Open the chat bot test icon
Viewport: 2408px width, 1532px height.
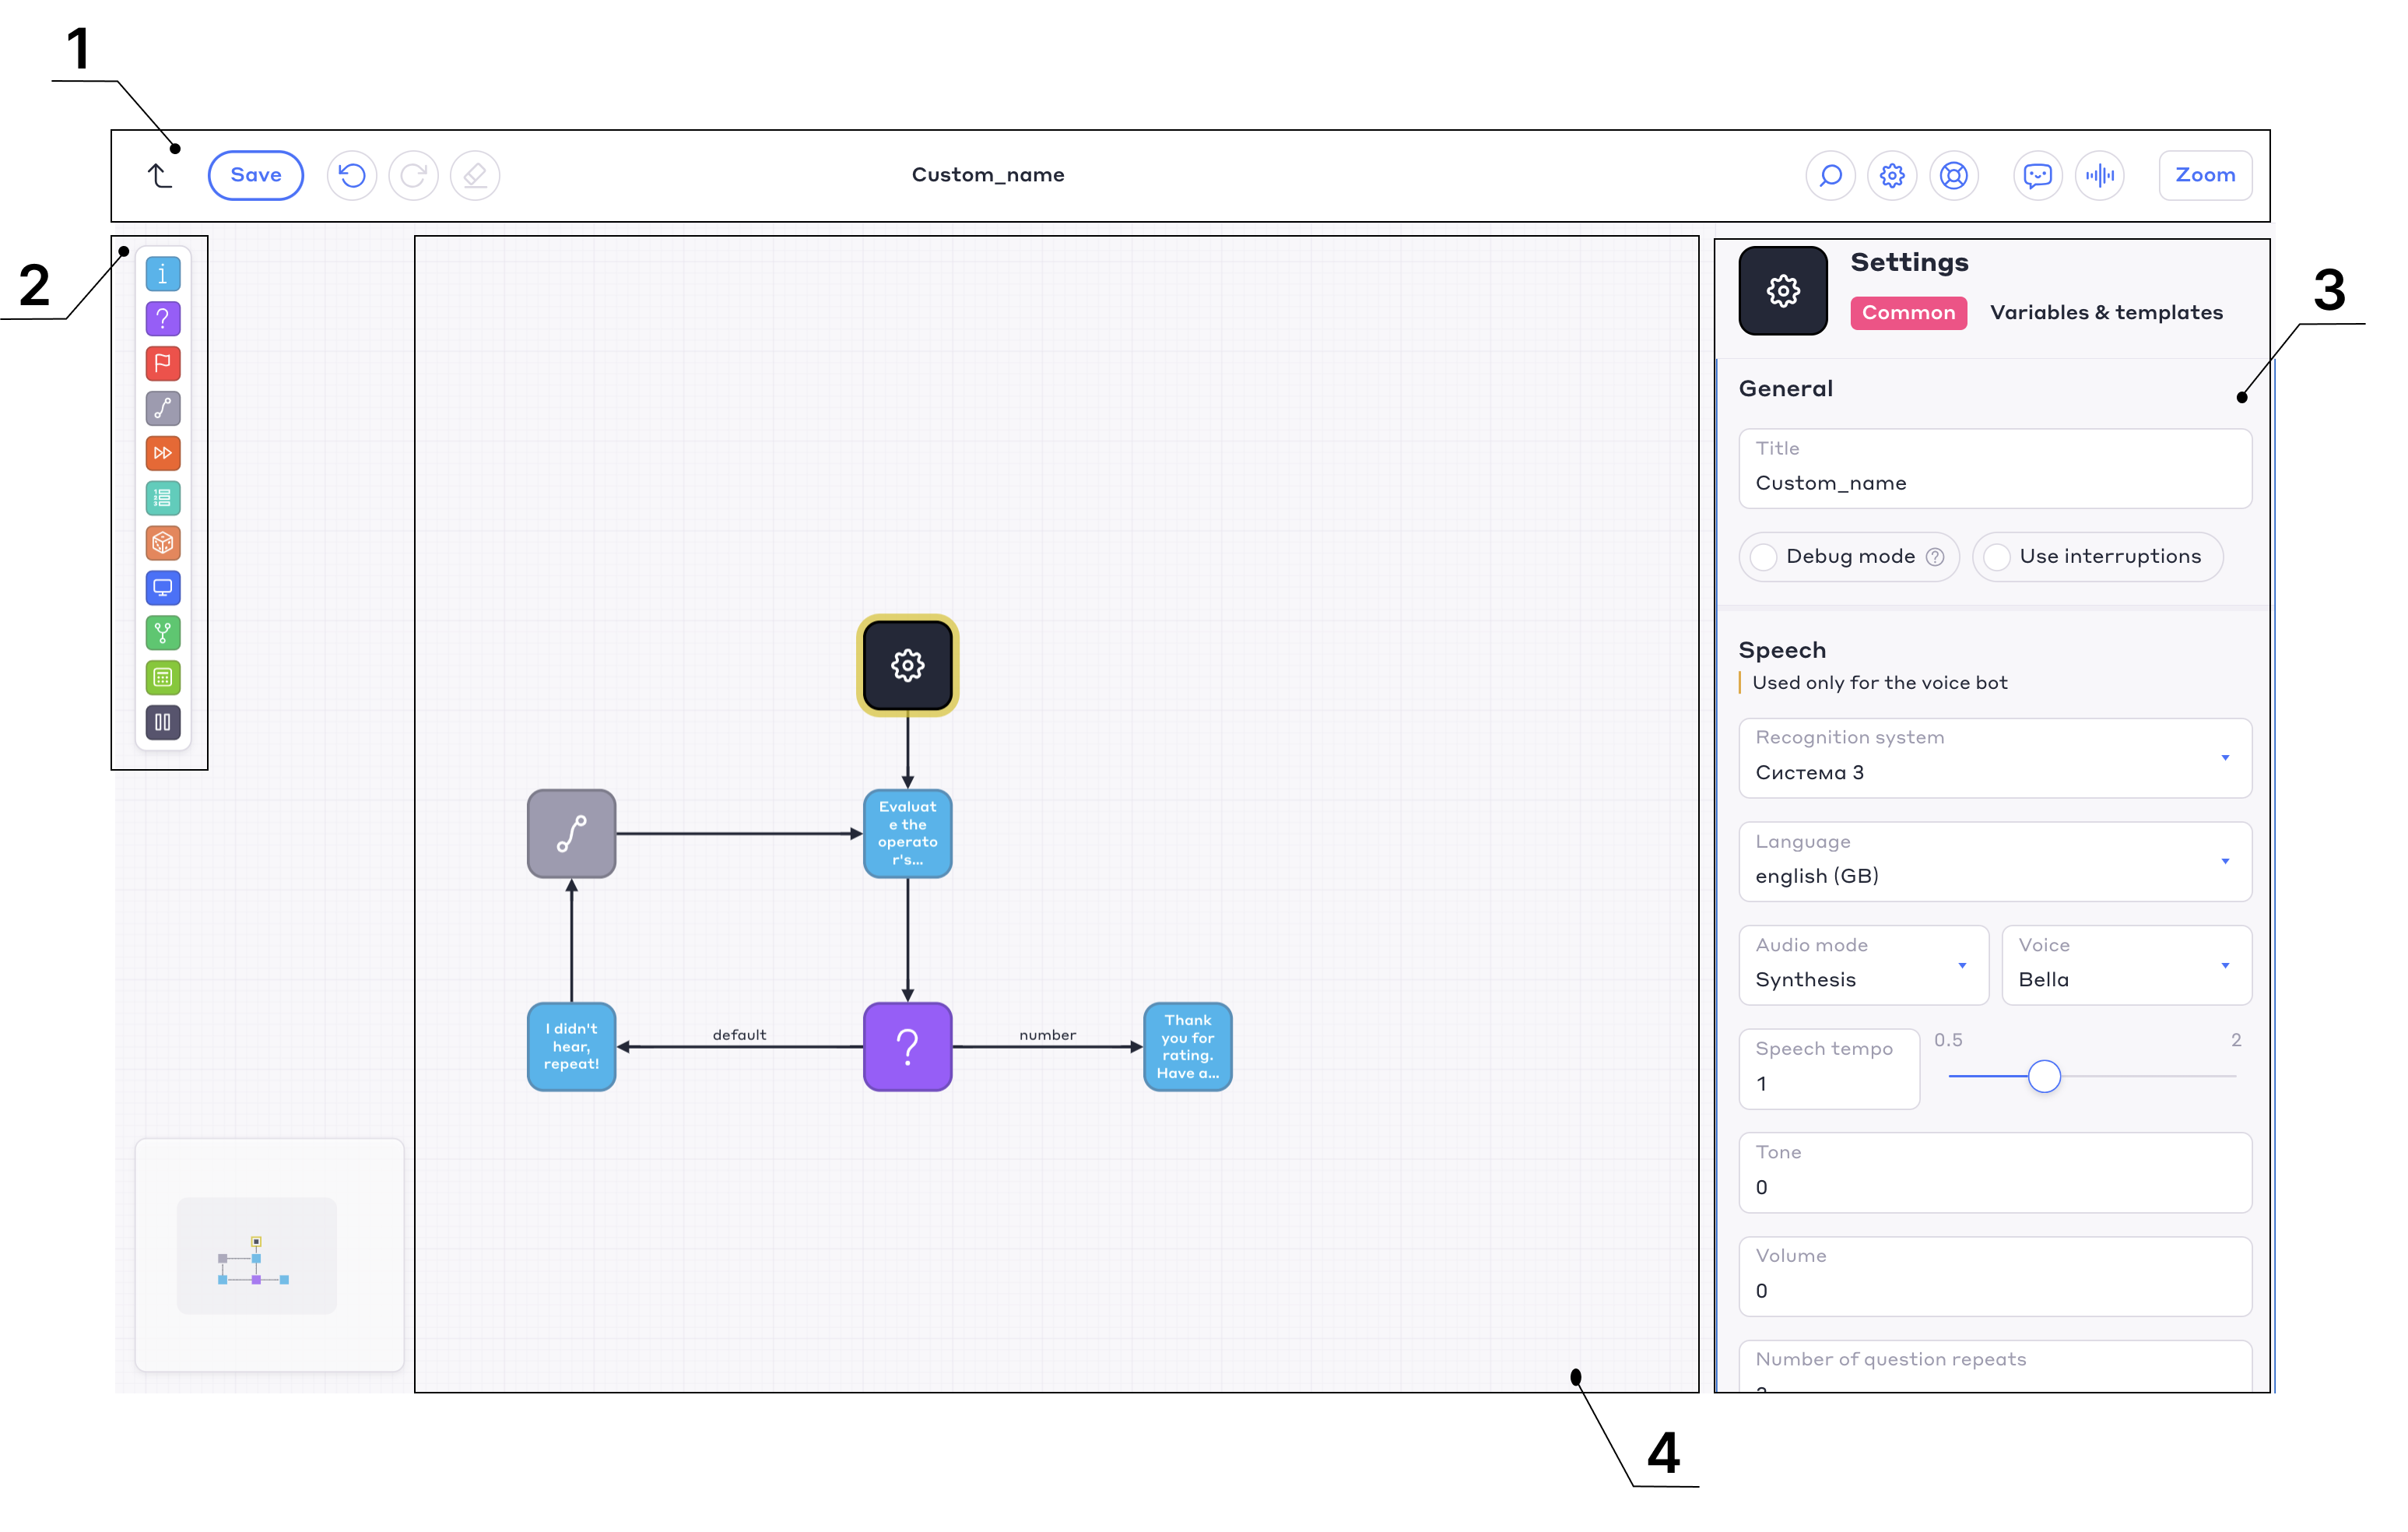pos(2037,176)
